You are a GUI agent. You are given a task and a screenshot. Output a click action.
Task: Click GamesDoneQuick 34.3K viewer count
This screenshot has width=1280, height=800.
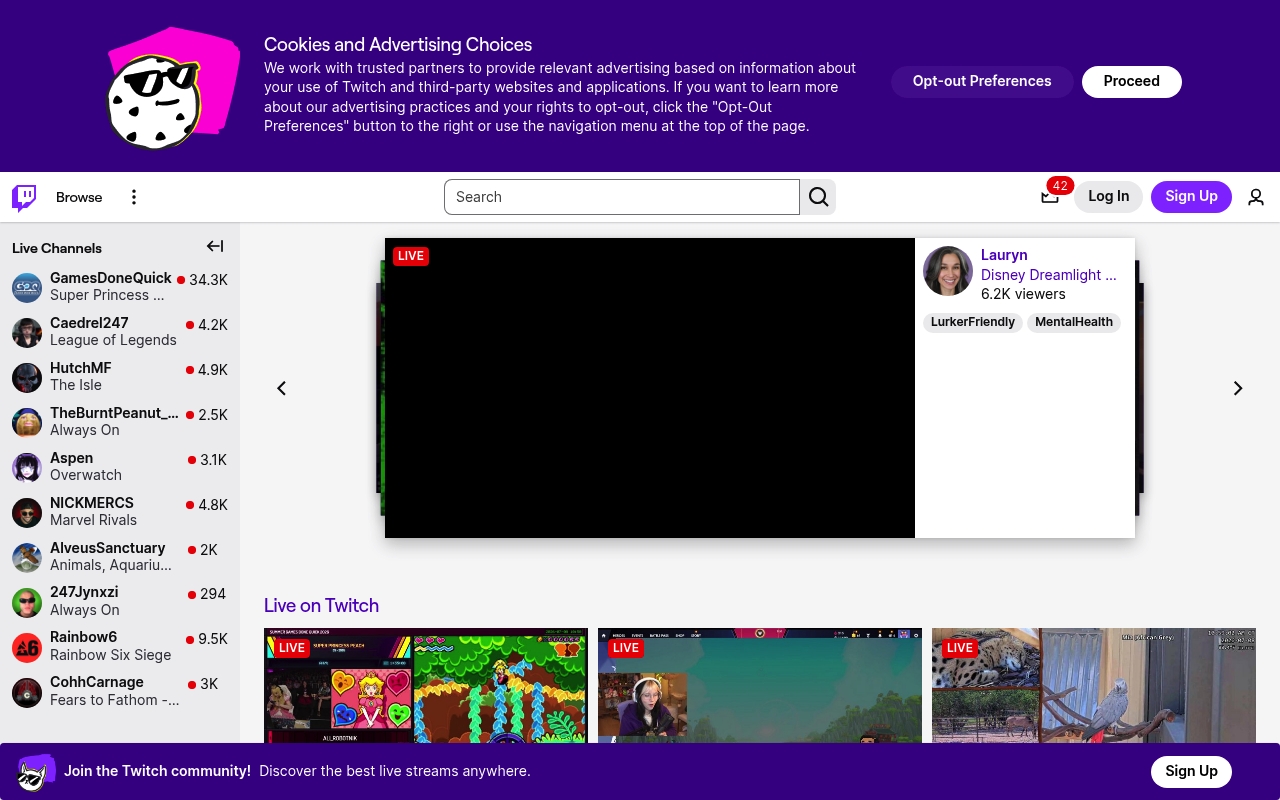pyautogui.click(x=208, y=280)
